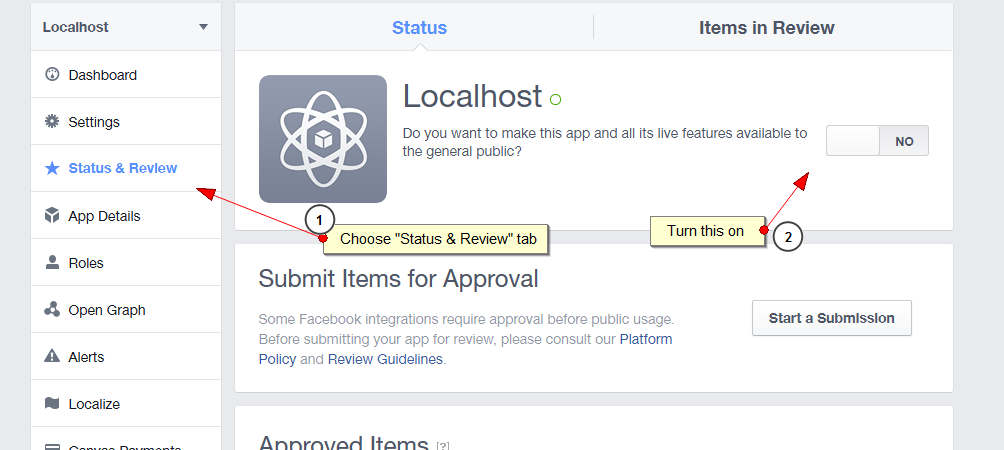Open App Details in the sidebar
The width and height of the screenshot is (1004, 450).
coord(126,215)
